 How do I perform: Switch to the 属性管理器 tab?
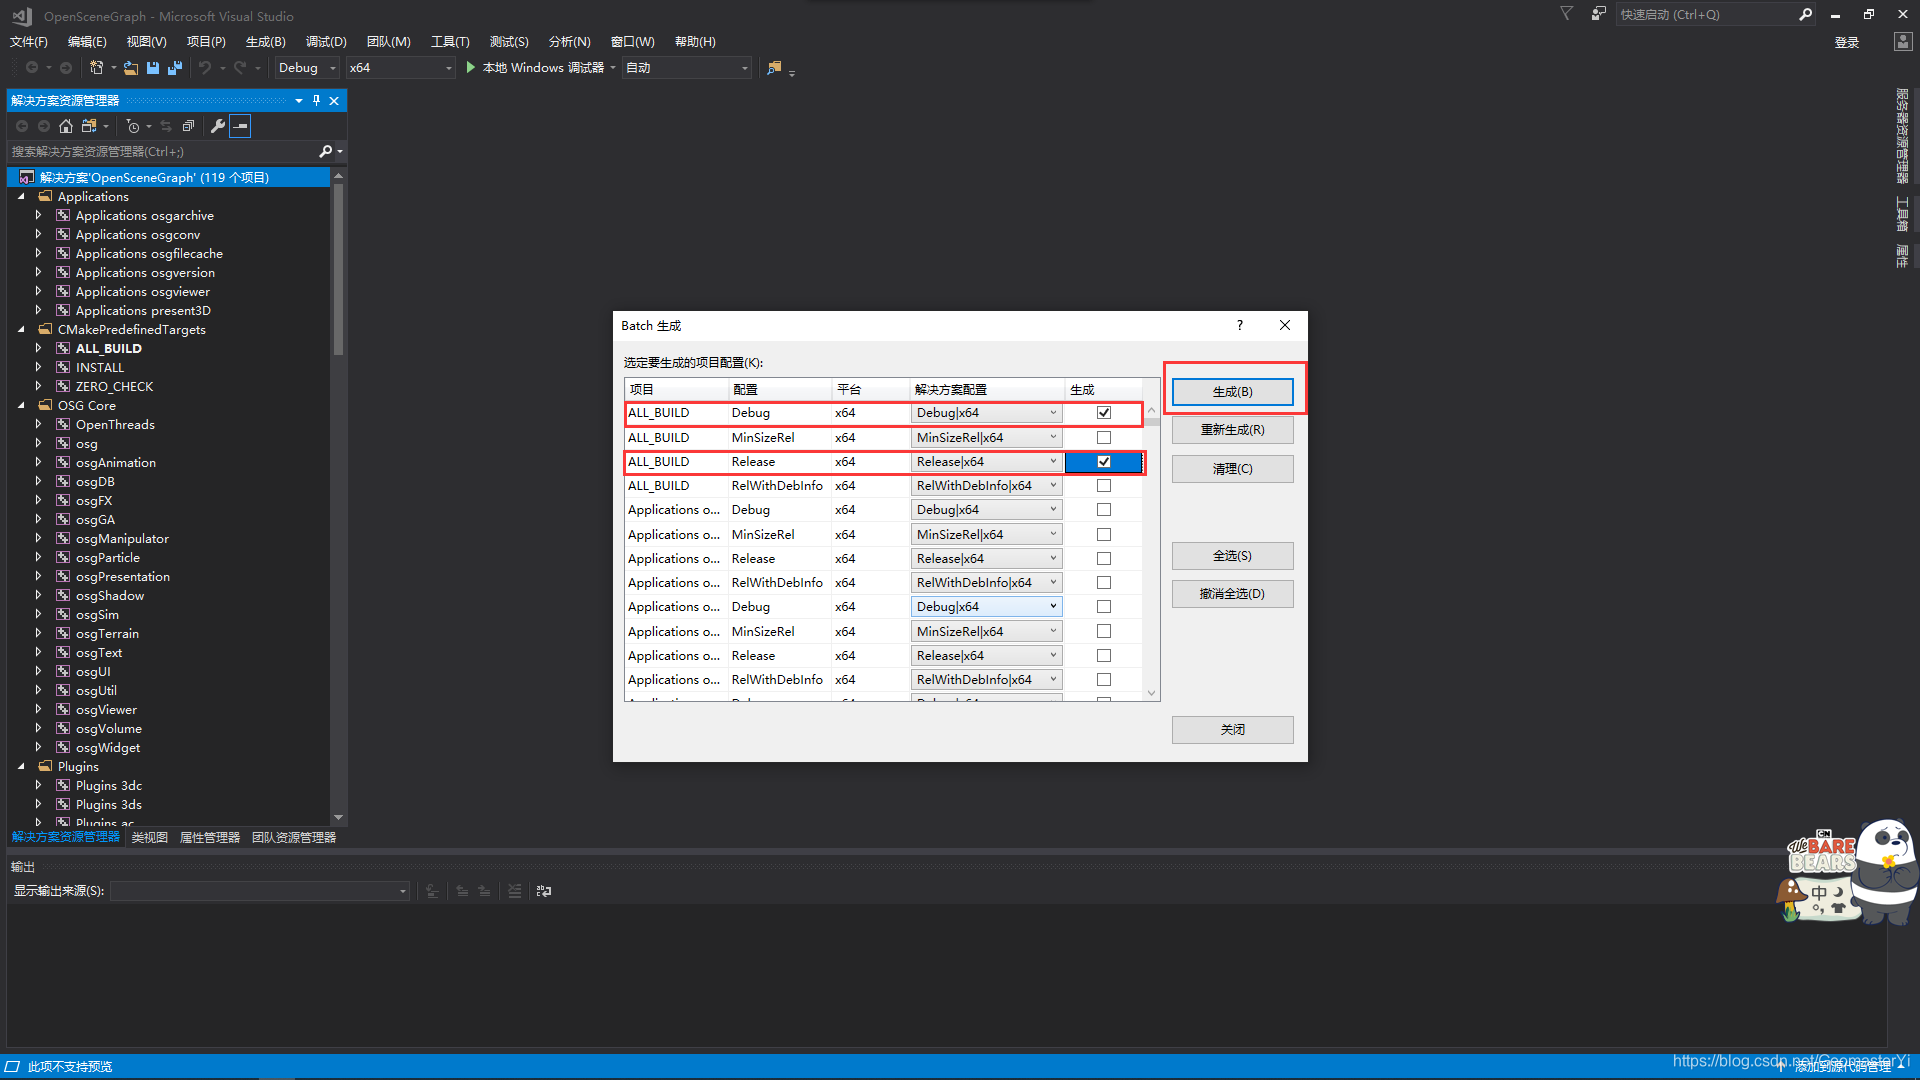point(210,838)
